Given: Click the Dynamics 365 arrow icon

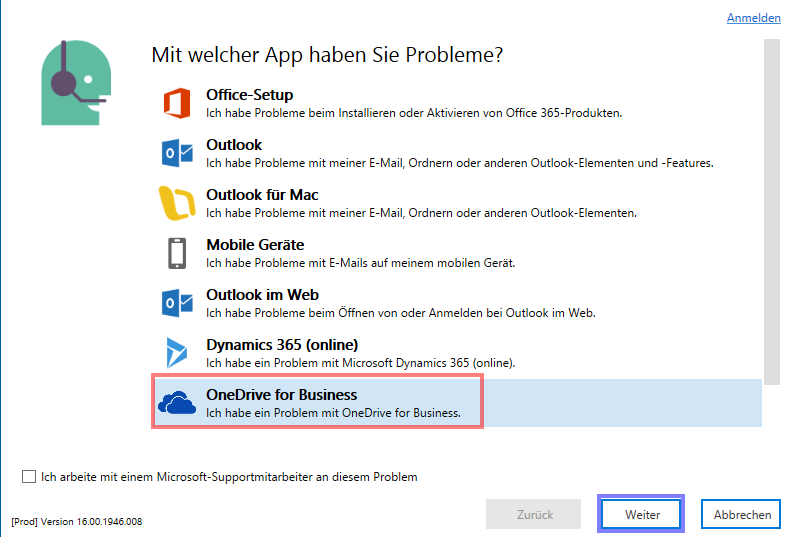Looking at the screenshot, I should (x=177, y=352).
